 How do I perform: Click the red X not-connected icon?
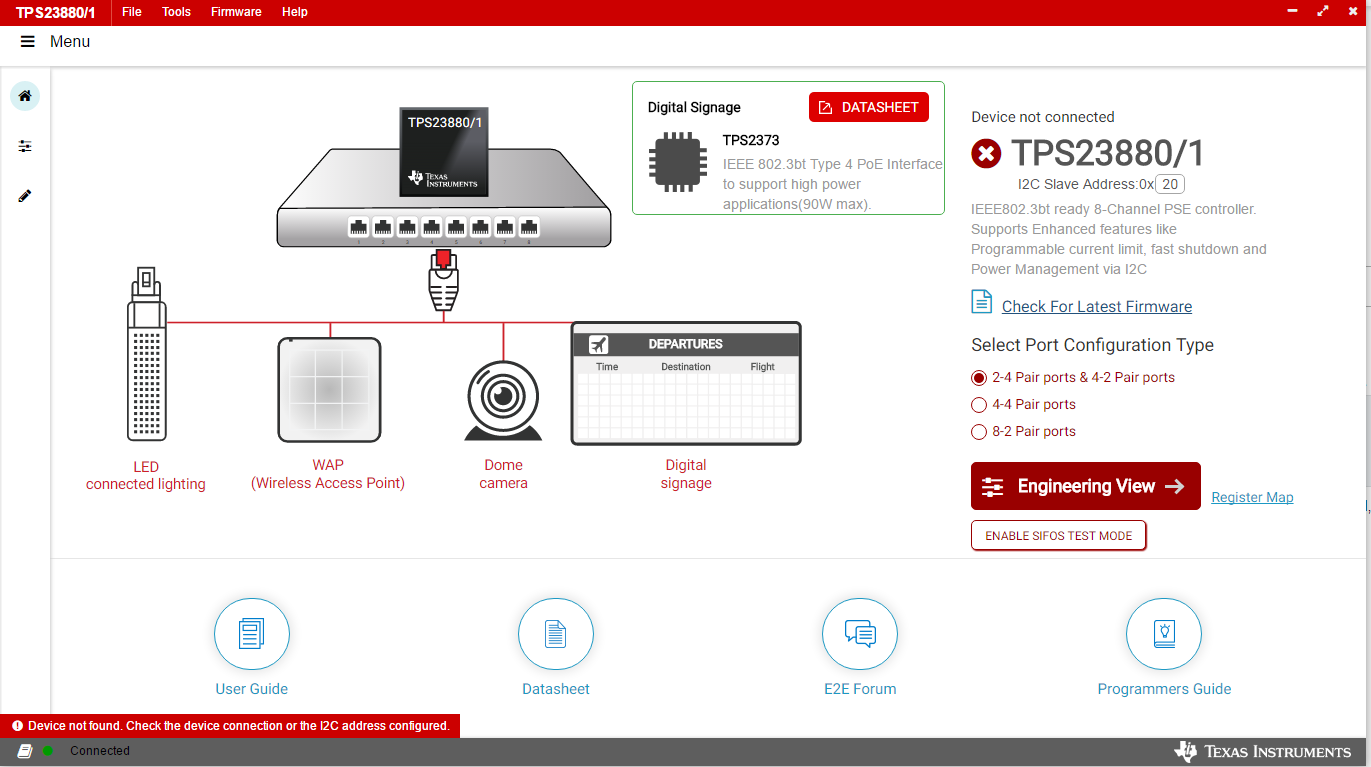click(x=986, y=154)
